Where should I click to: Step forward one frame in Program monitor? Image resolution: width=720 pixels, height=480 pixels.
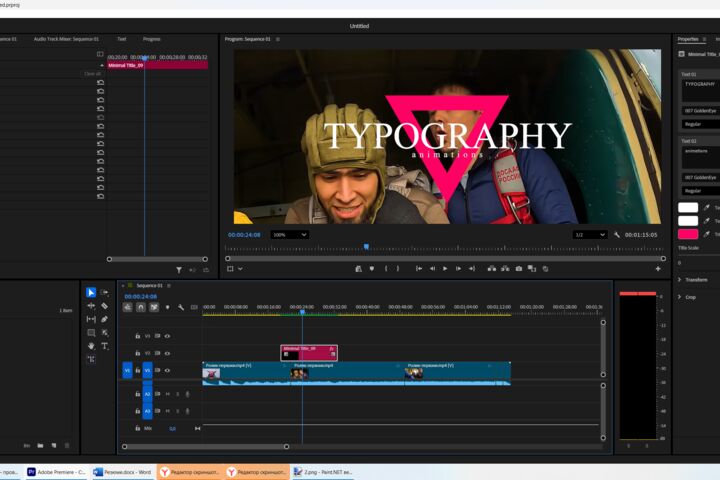tap(458, 269)
